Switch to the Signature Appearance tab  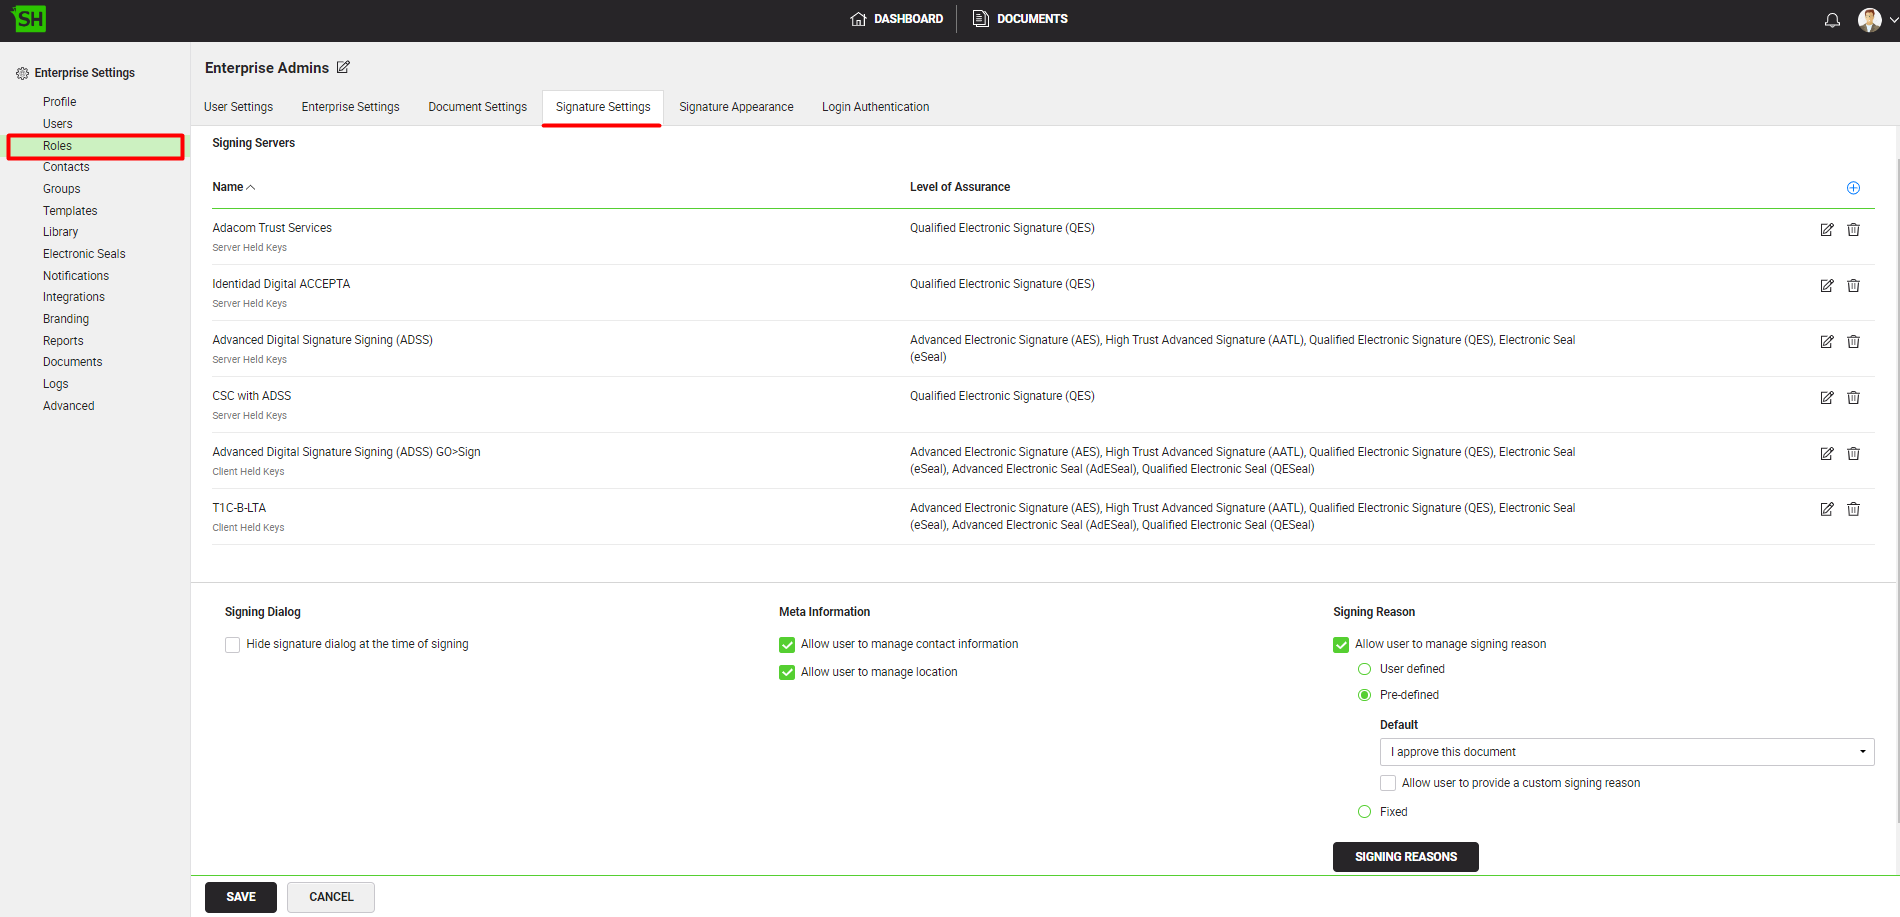coord(736,107)
